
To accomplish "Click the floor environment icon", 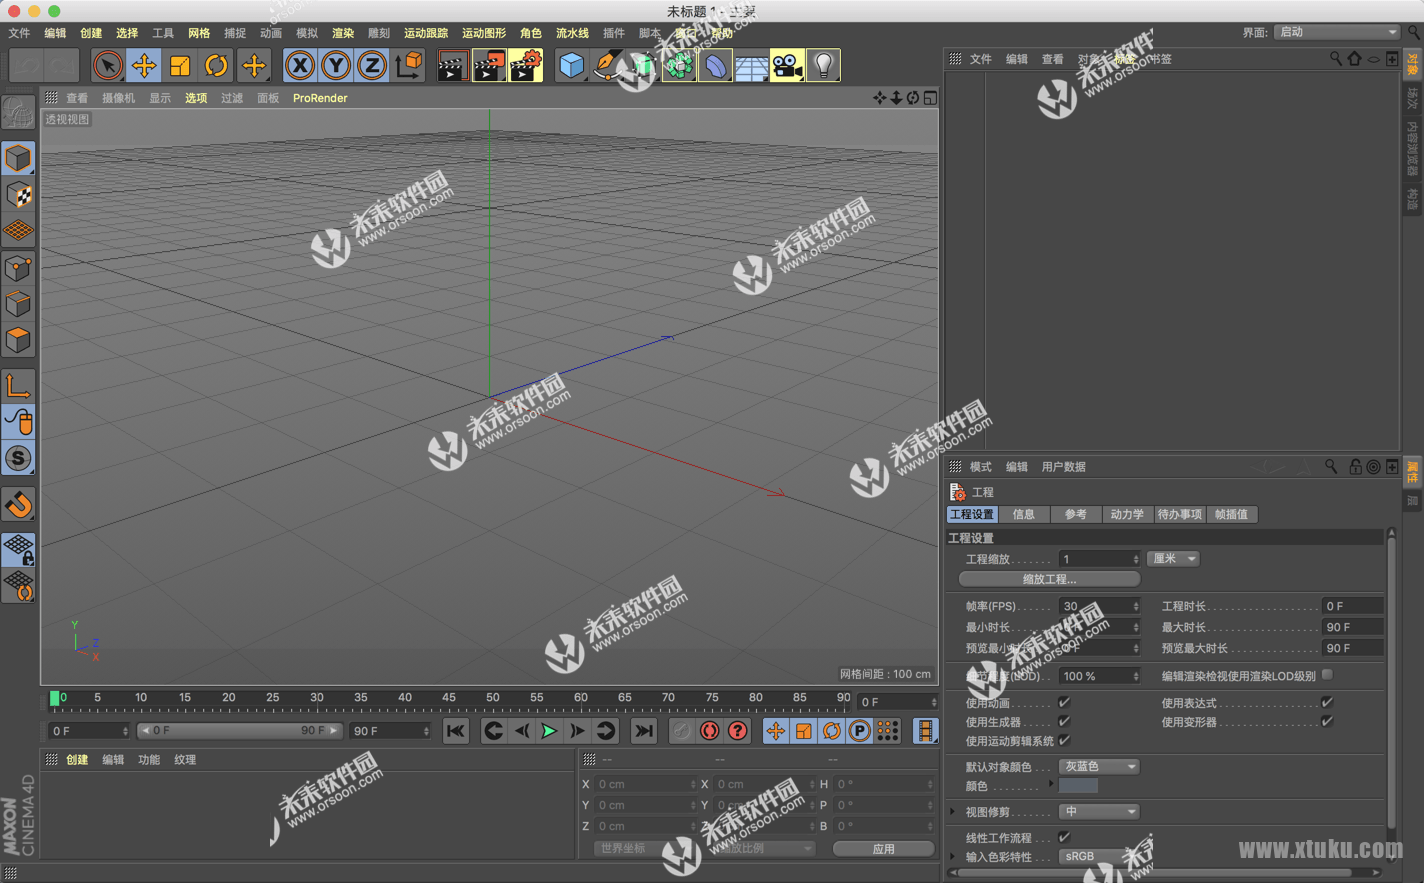I will tap(751, 66).
